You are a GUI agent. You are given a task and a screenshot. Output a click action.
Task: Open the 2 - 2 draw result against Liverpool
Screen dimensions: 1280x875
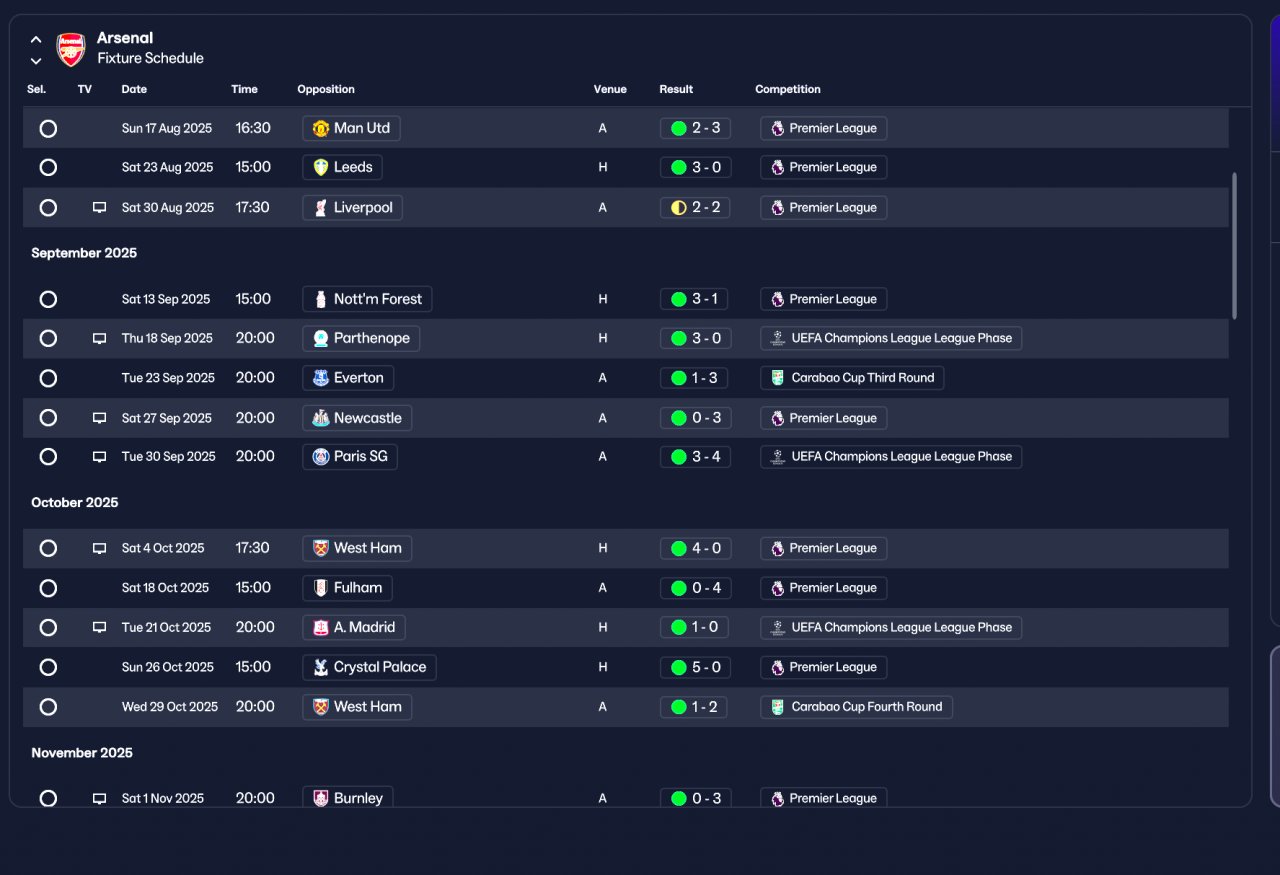pos(695,207)
